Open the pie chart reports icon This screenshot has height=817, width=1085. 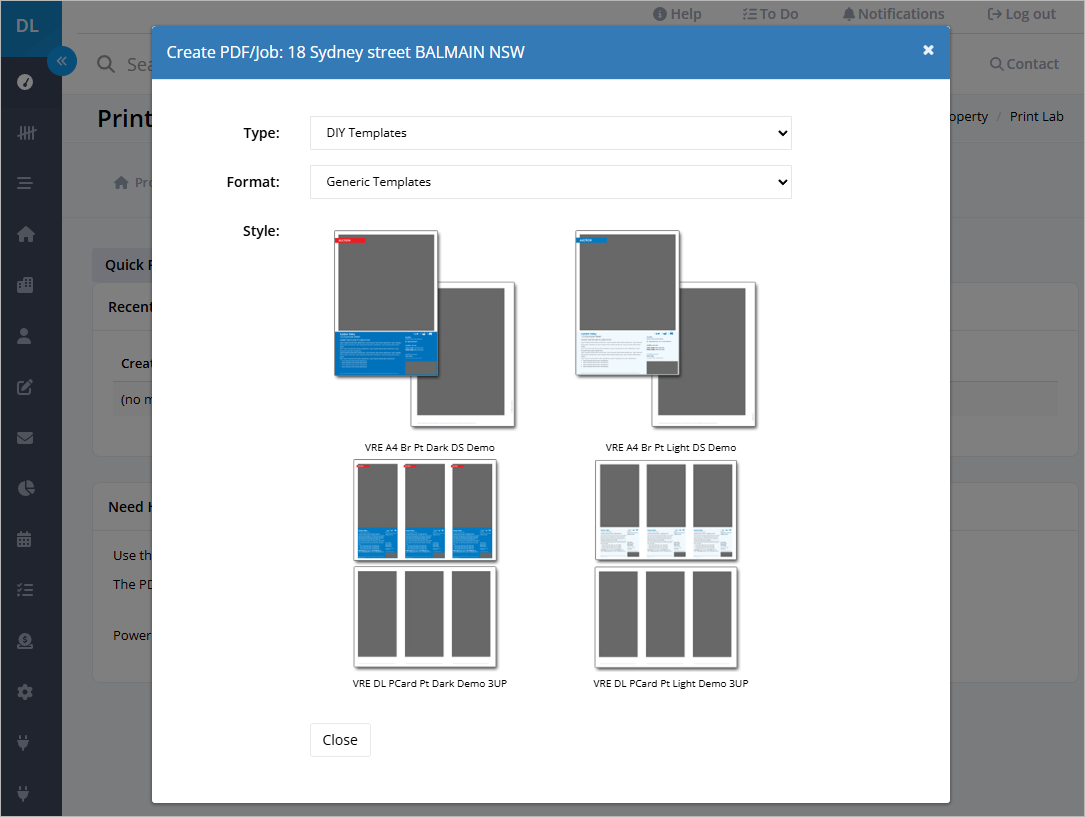coord(26,488)
